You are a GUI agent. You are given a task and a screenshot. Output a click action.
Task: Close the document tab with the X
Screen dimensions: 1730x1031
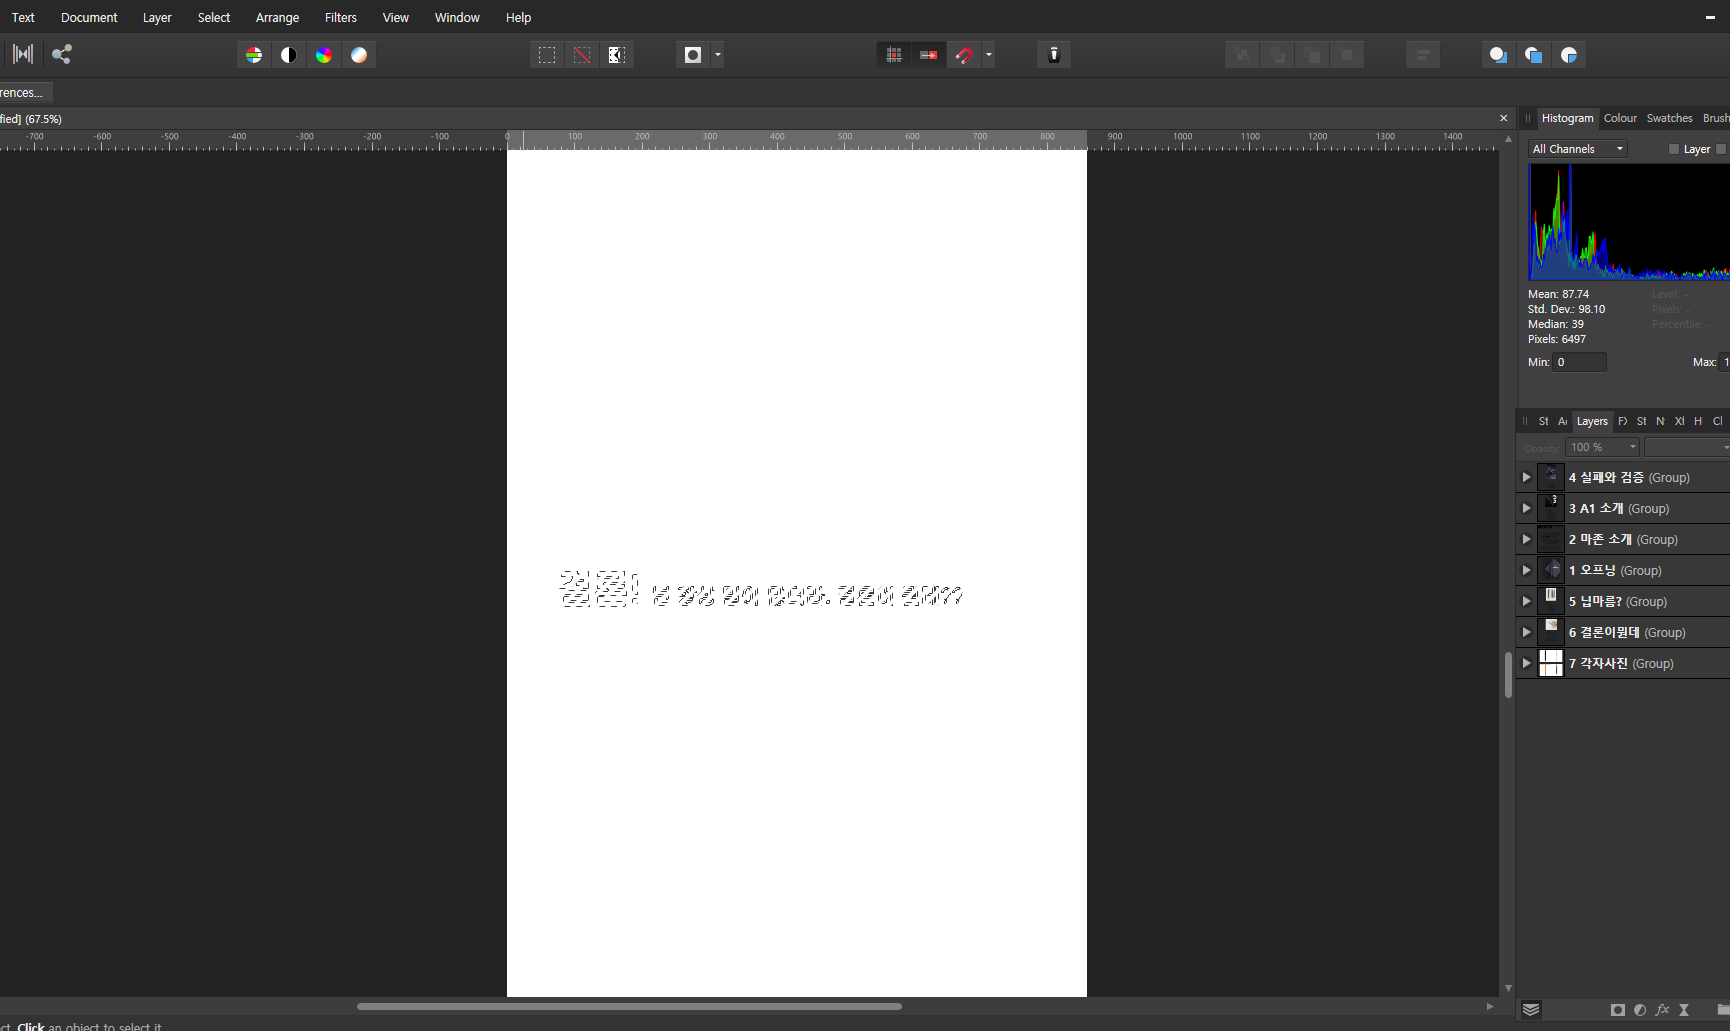pos(1503,118)
